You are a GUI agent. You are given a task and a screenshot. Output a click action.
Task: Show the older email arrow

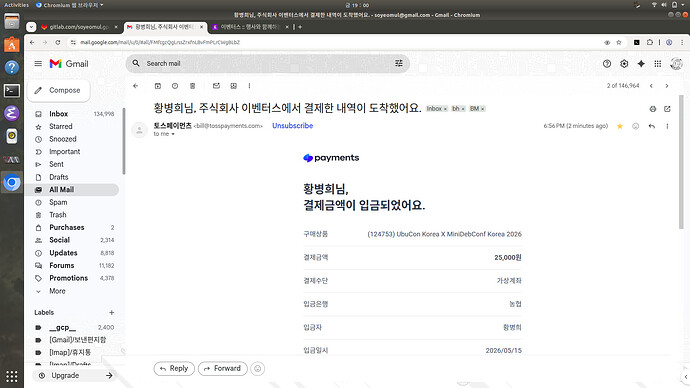(667, 86)
